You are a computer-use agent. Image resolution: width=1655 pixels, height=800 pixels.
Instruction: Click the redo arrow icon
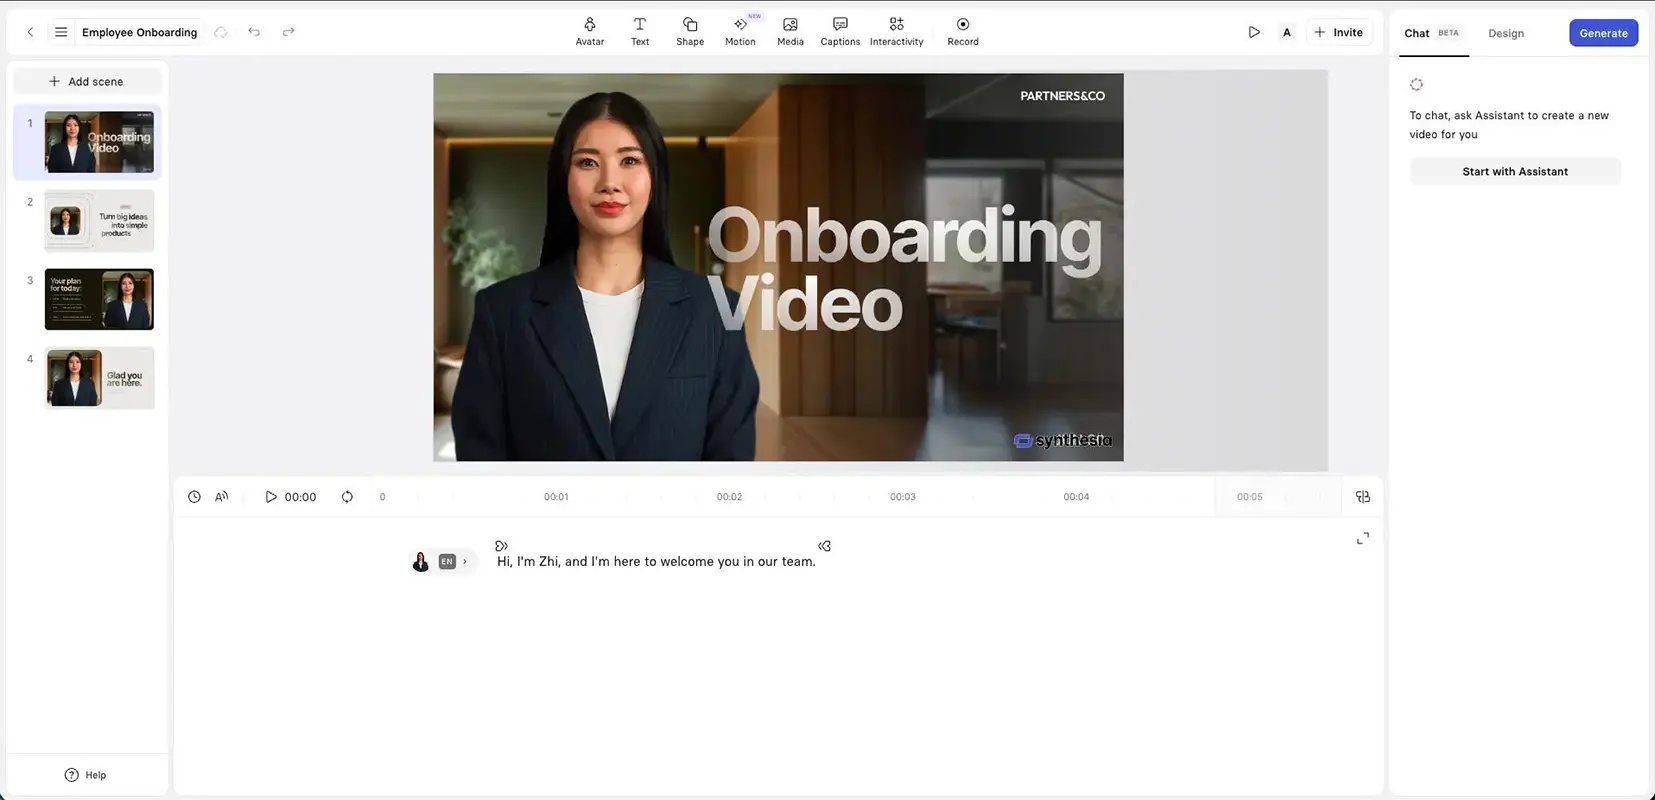288,32
